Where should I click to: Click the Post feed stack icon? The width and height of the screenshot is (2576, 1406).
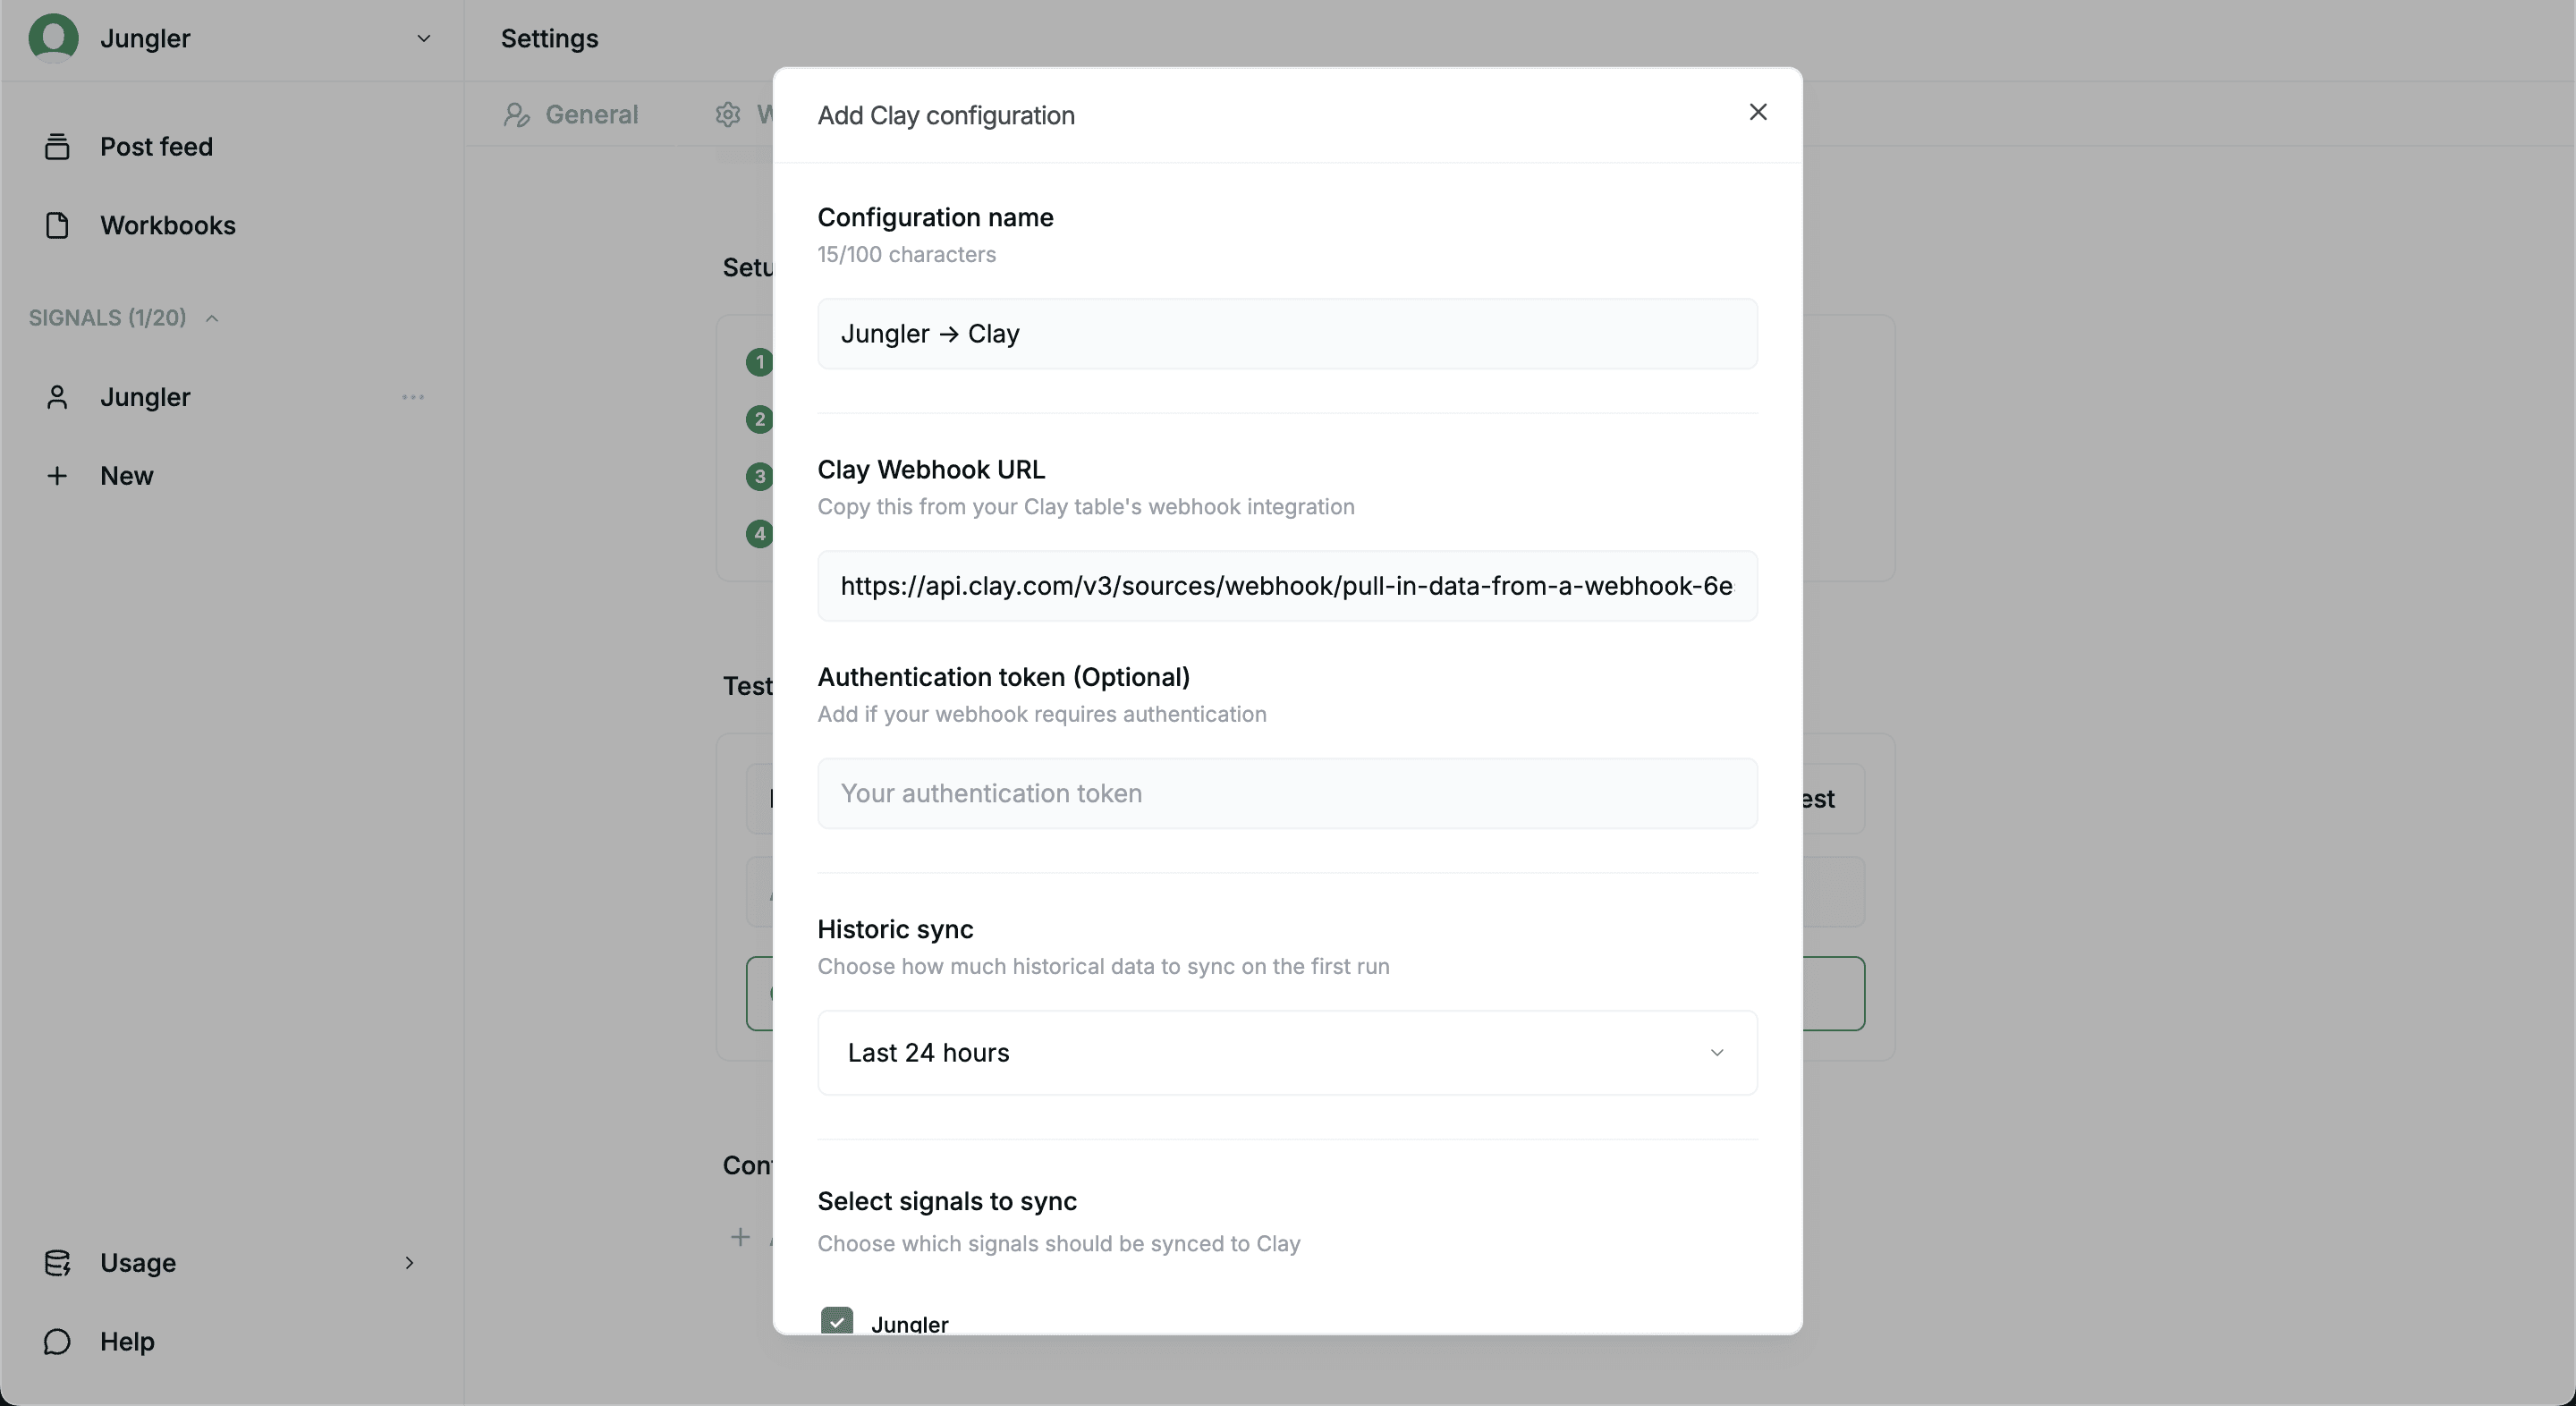click(57, 147)
